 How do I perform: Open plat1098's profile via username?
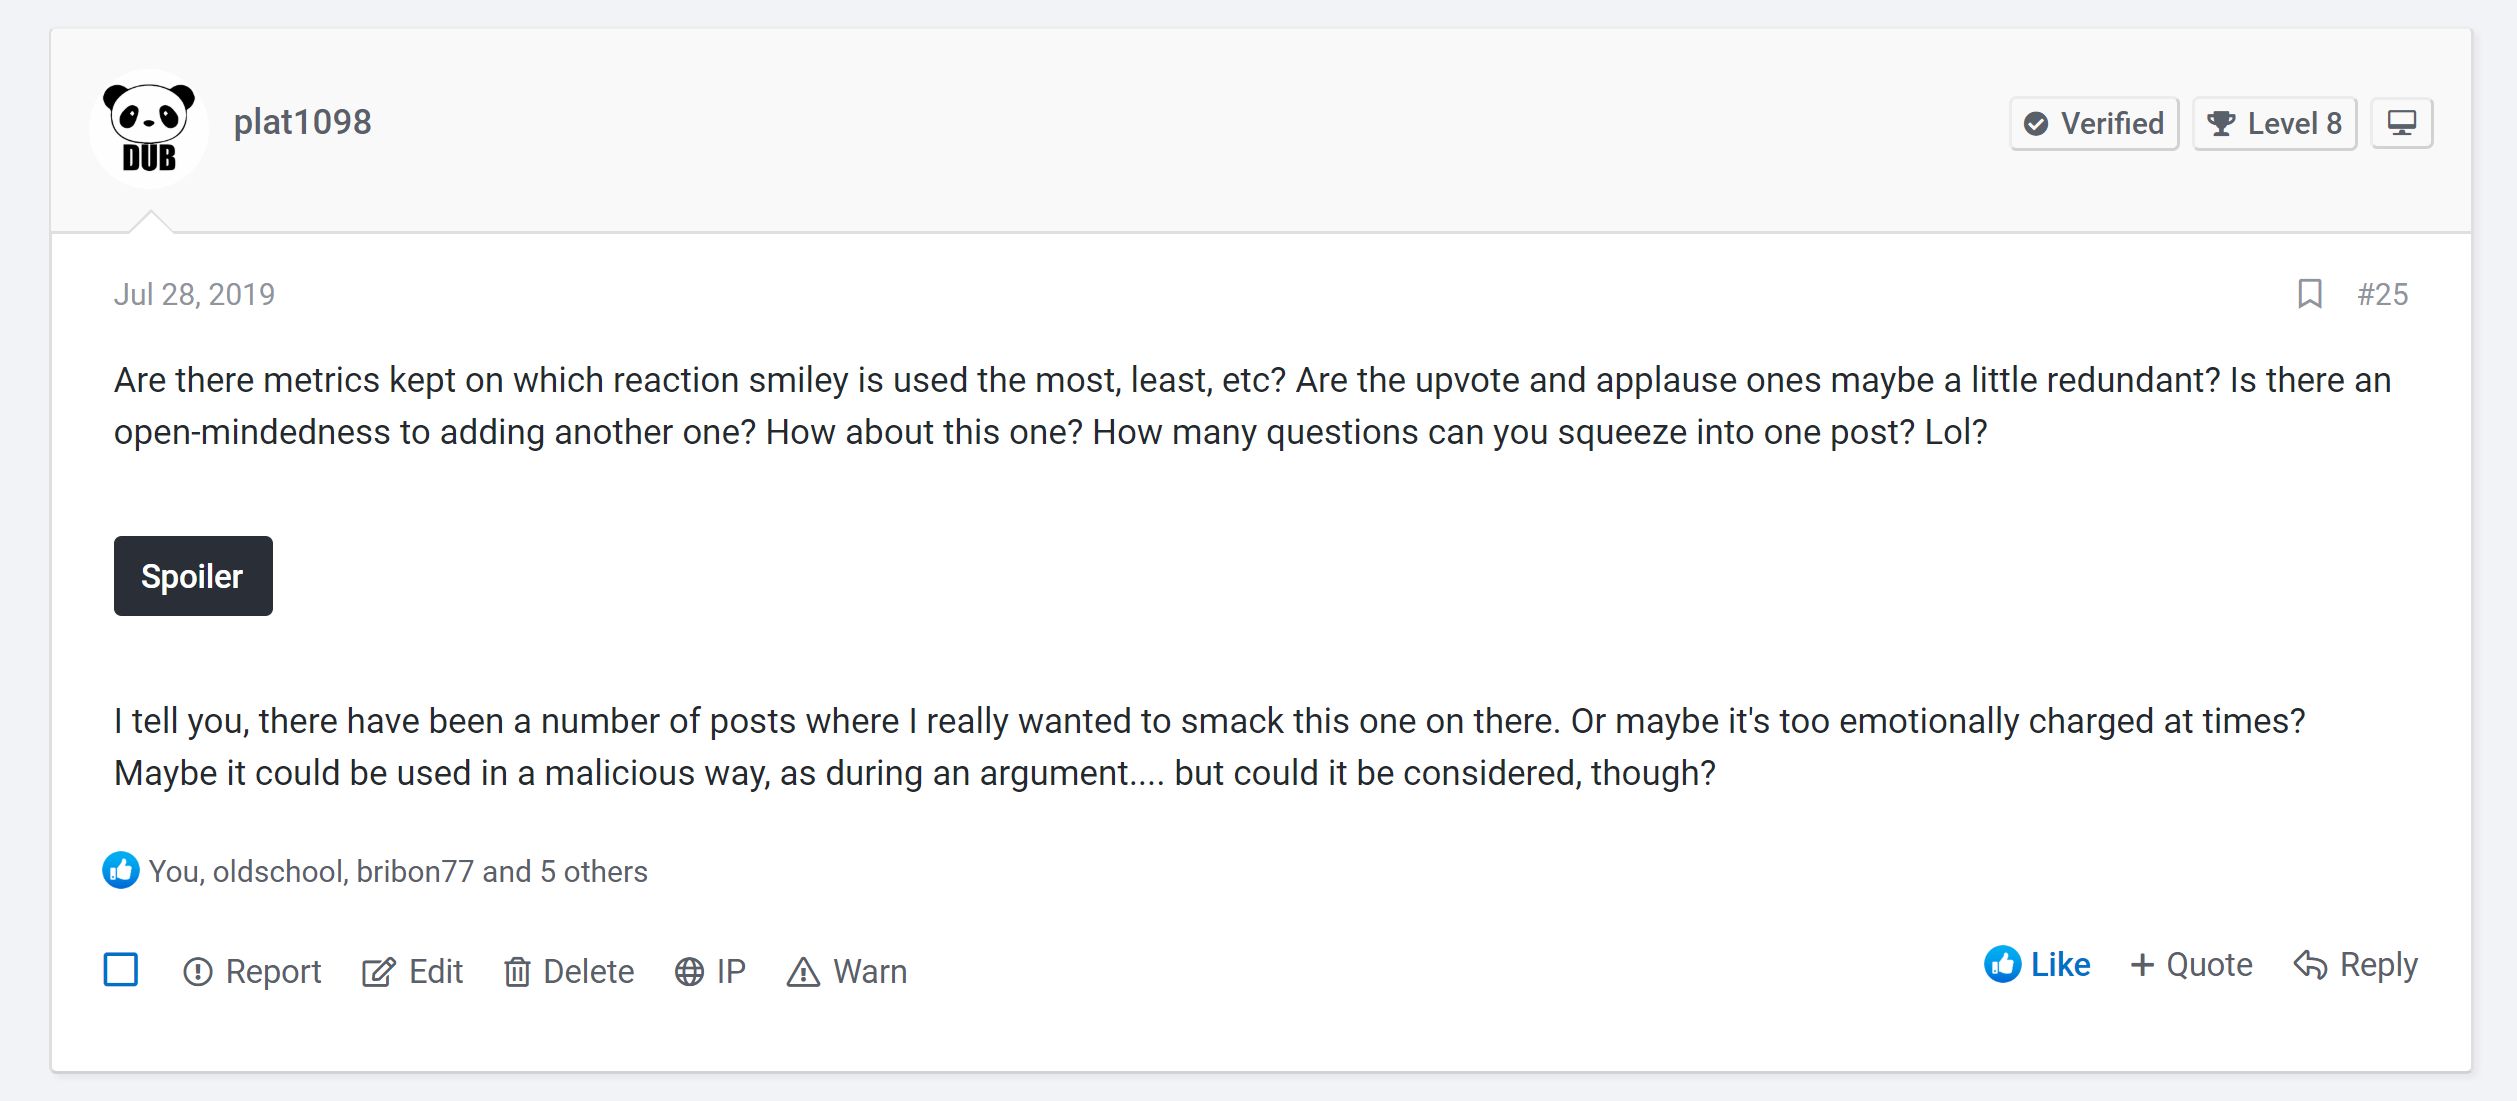coord(302,122)
